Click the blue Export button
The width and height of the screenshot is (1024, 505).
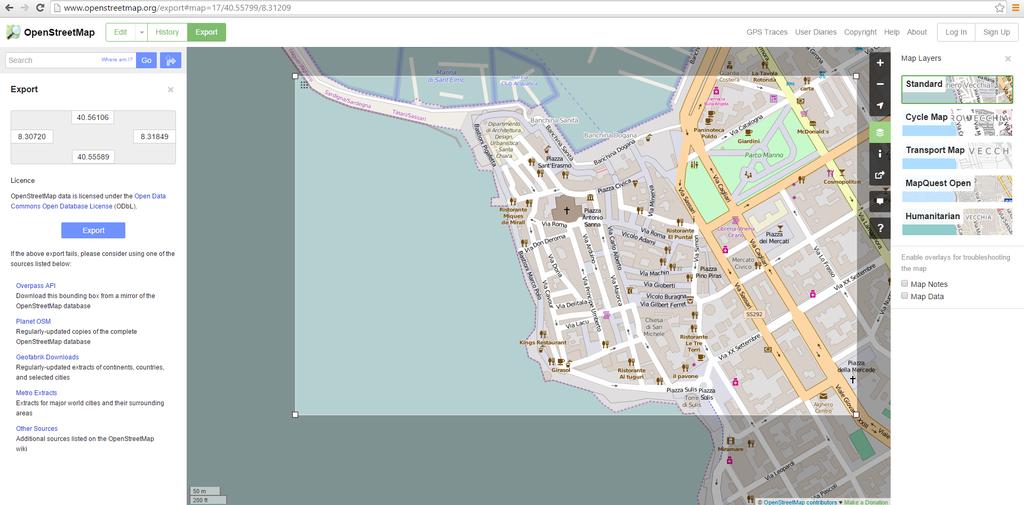tap(93, 231)
